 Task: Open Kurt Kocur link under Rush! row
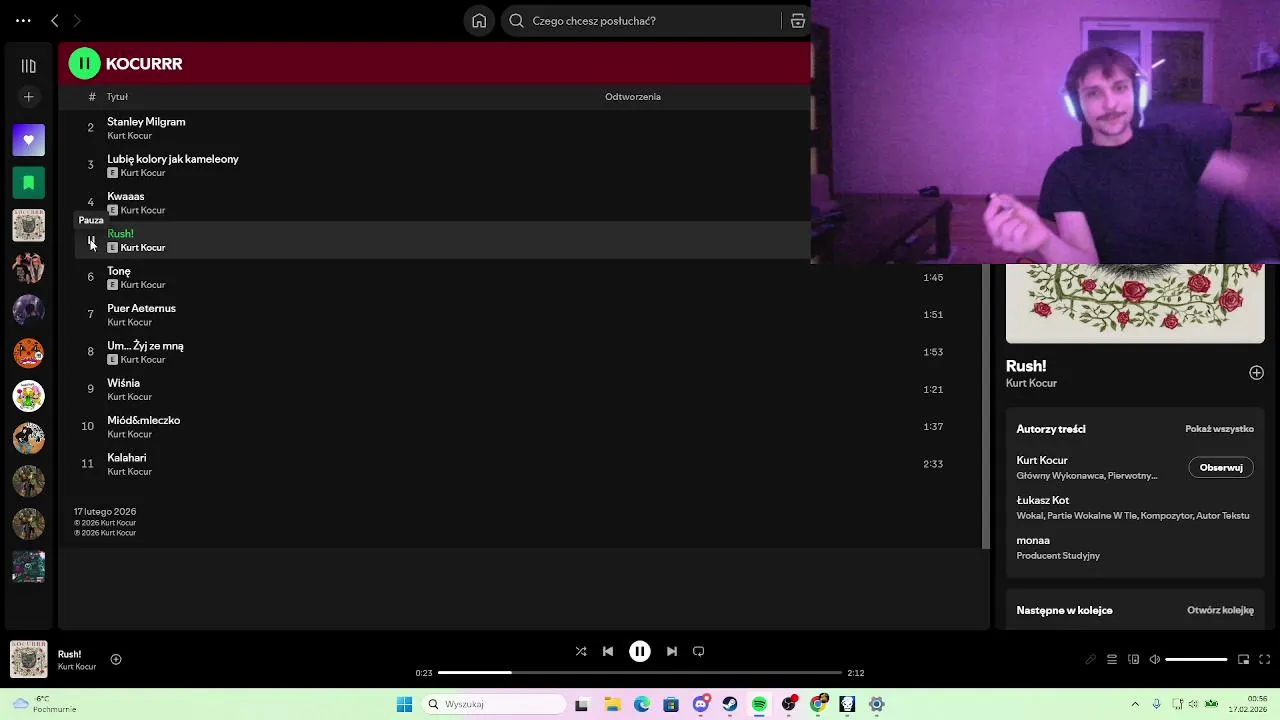(143, 248)
